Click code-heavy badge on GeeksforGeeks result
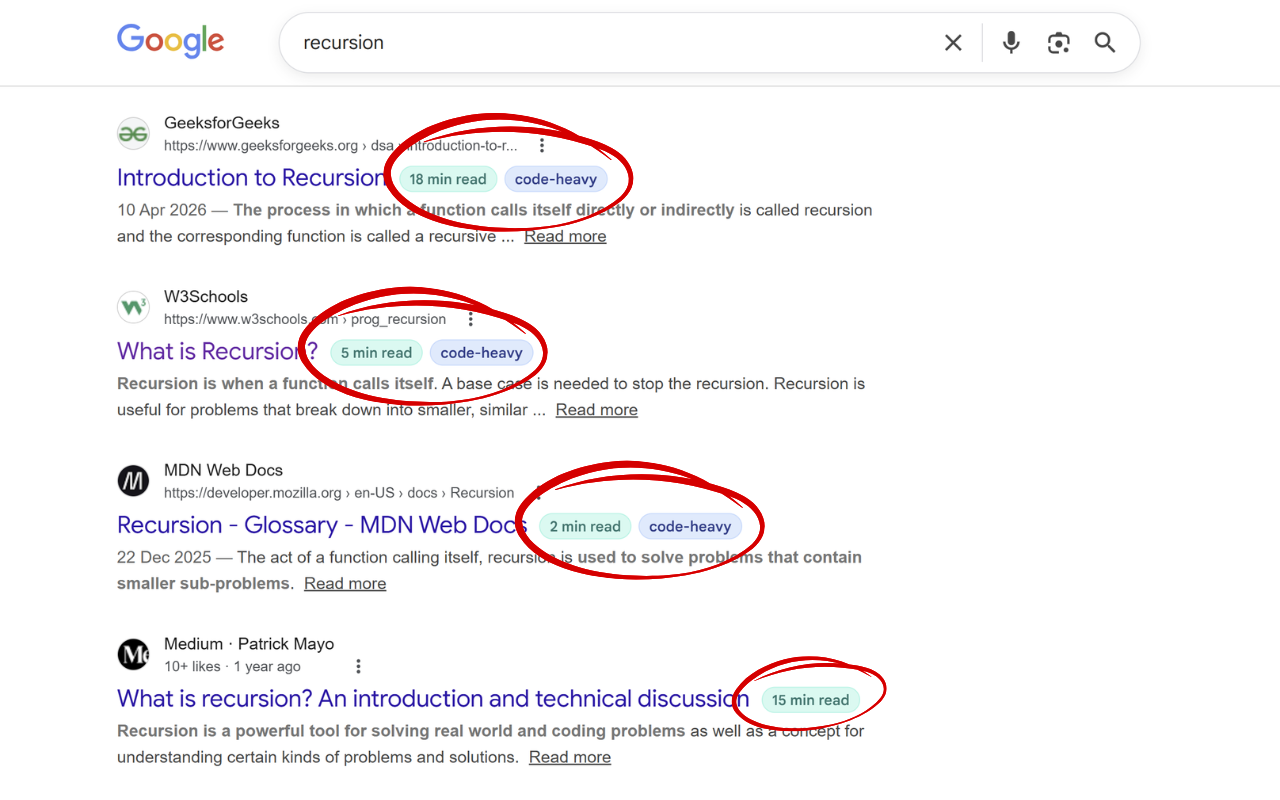The image size is (1280, 800). coord(556,179)
